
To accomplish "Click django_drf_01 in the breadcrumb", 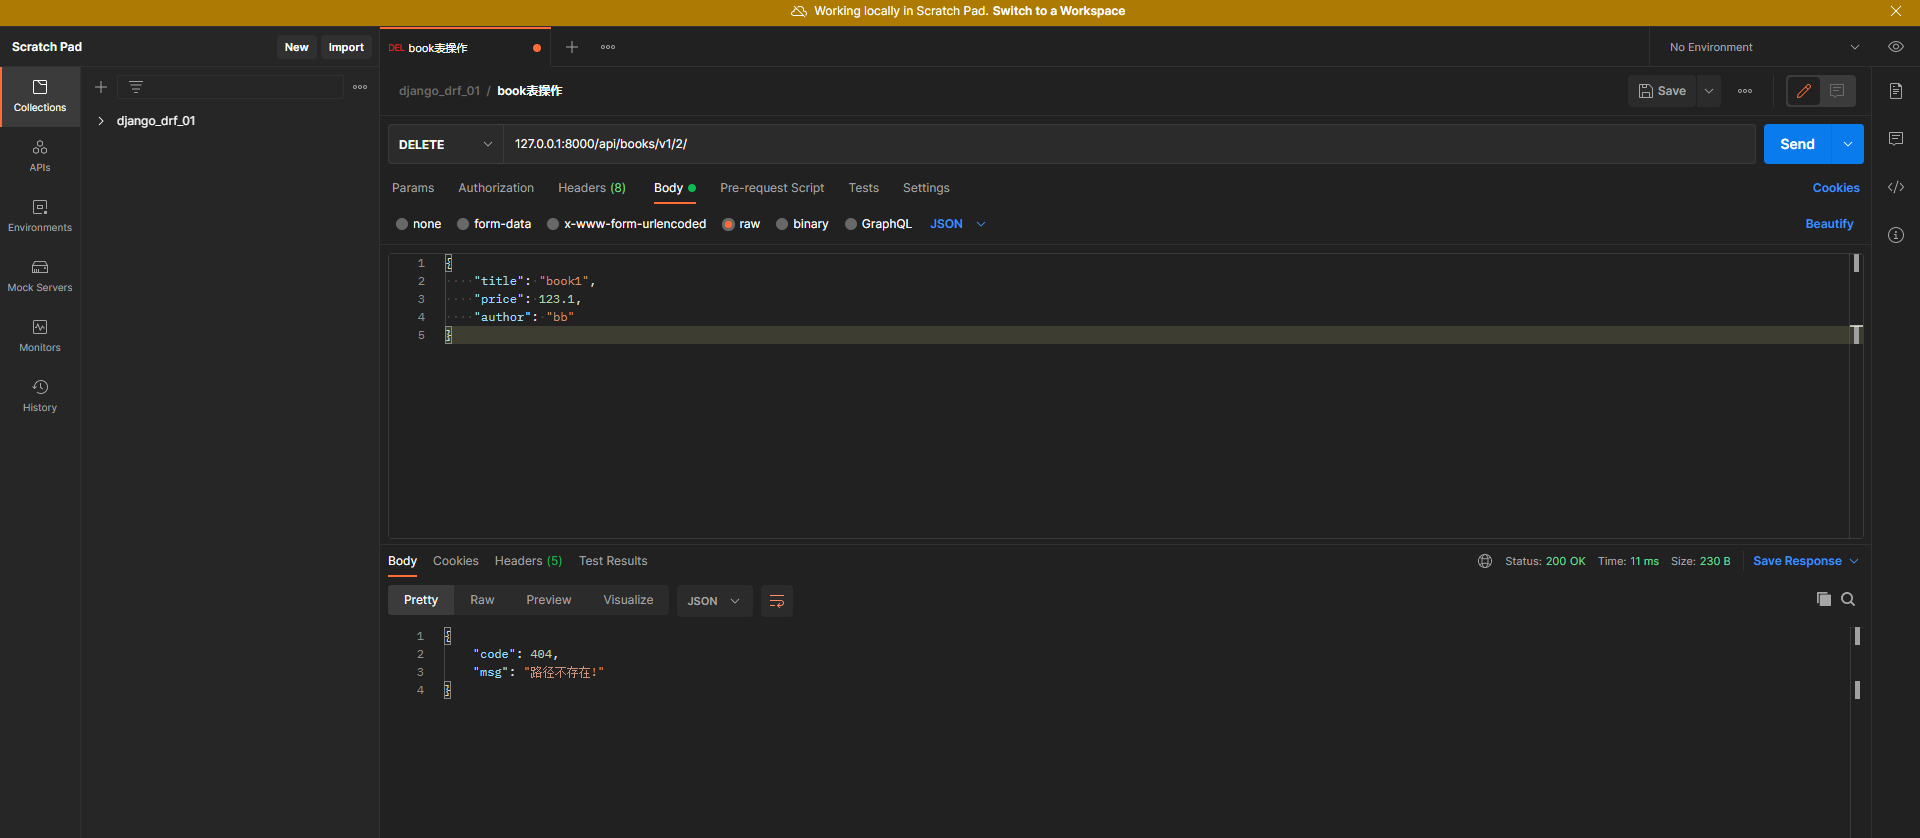I will coord(439,91).
